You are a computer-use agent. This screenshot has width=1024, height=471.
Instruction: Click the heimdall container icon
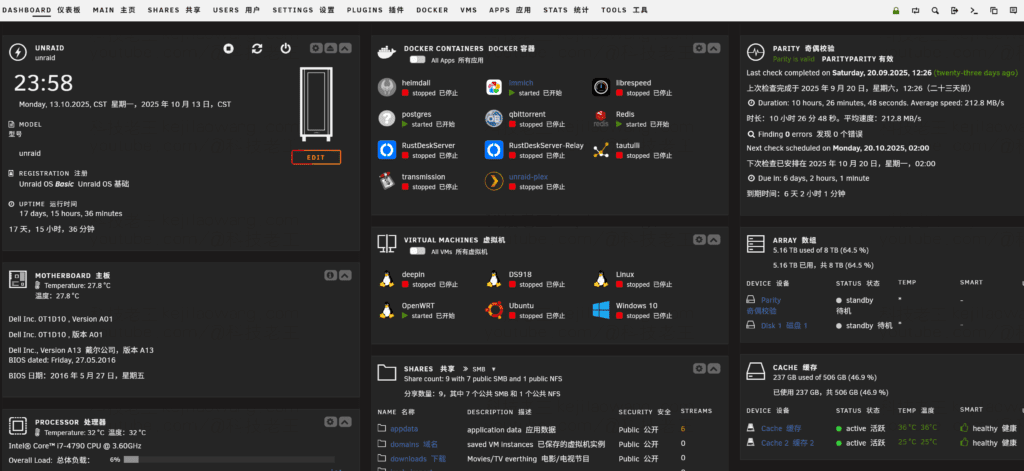(x=387, y=87)
